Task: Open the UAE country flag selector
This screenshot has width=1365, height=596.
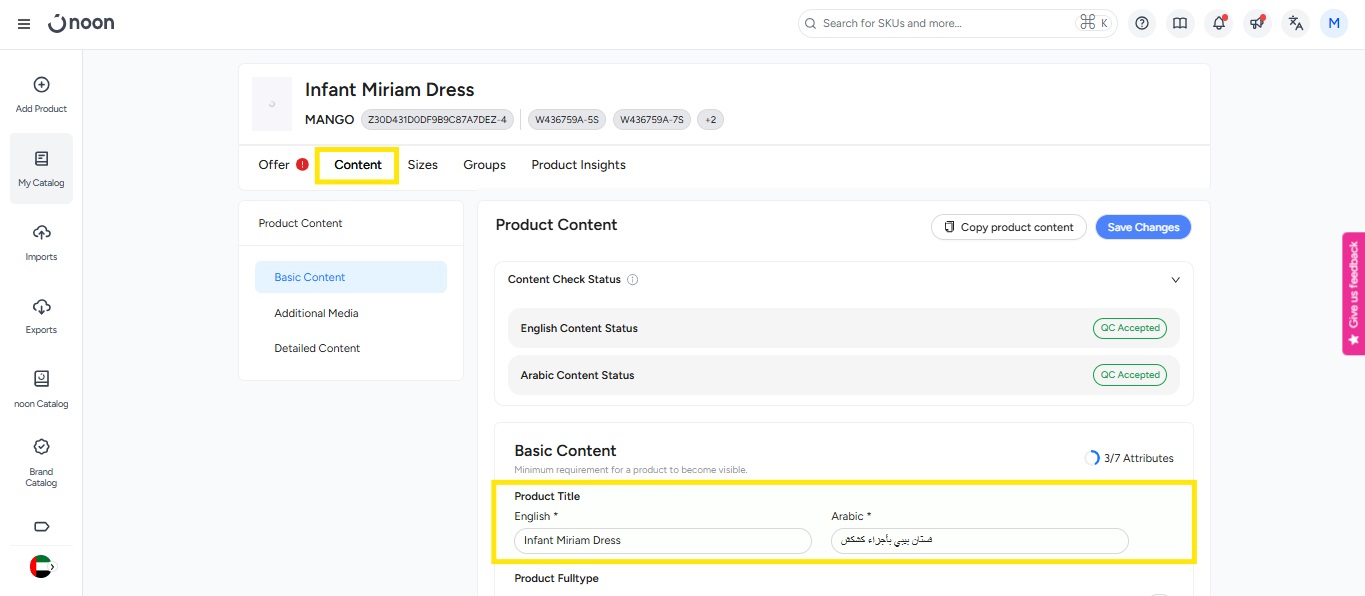Action: [x=41, y=566]
